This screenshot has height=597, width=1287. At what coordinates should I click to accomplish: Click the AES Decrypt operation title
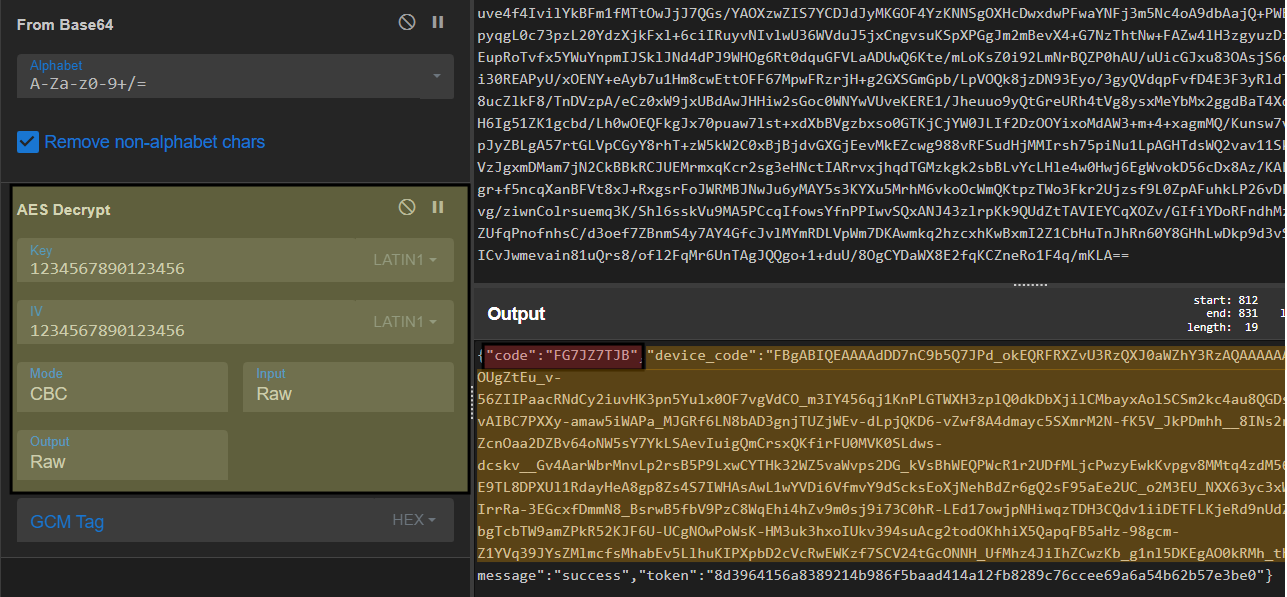pos(64,210)
